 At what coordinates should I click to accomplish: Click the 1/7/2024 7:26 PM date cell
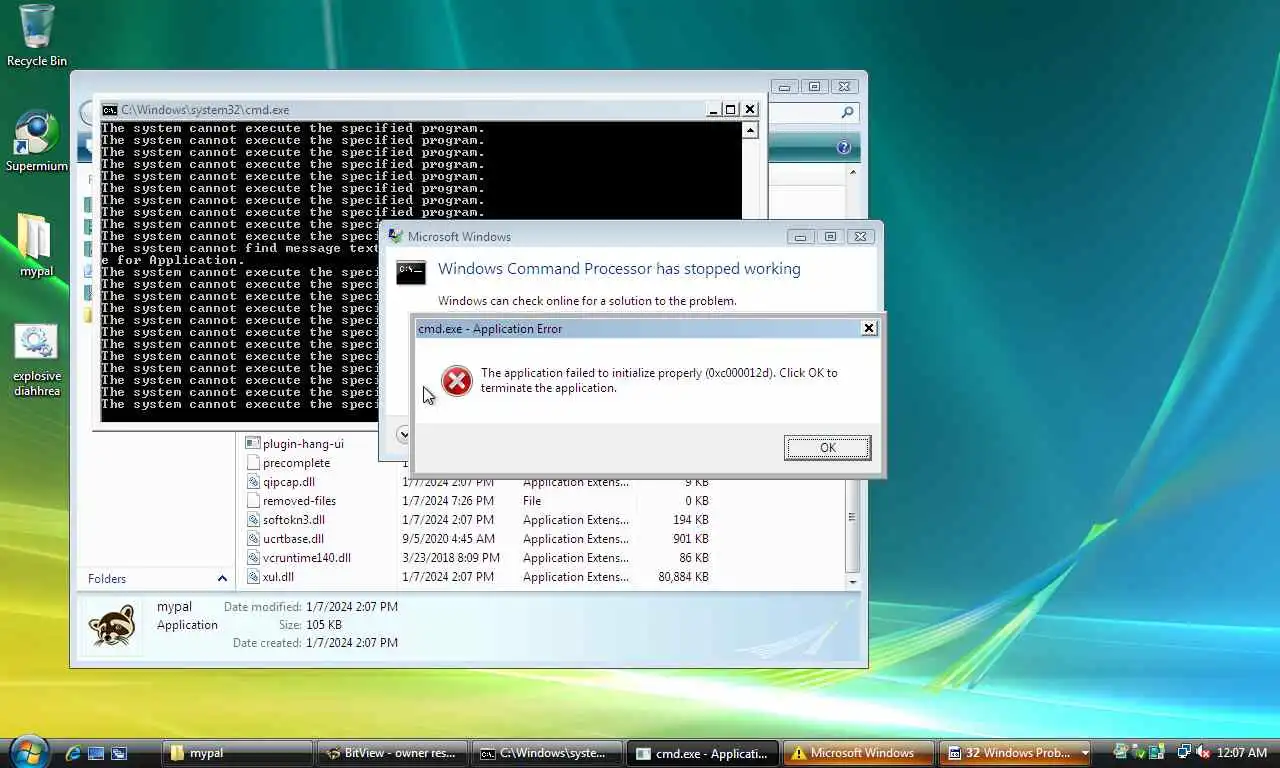pos(447,501)
